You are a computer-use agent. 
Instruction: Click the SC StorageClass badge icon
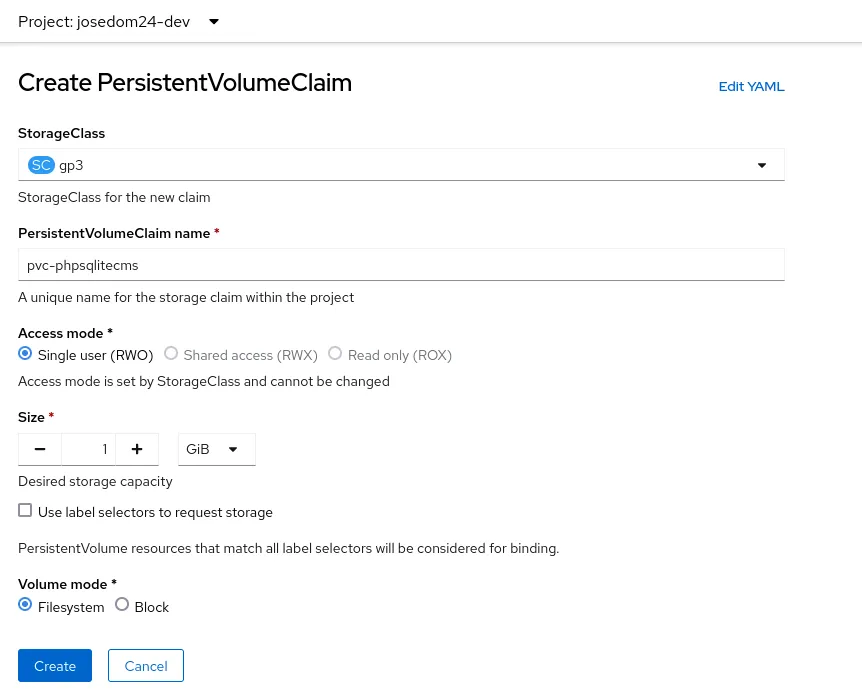(41, 164)
